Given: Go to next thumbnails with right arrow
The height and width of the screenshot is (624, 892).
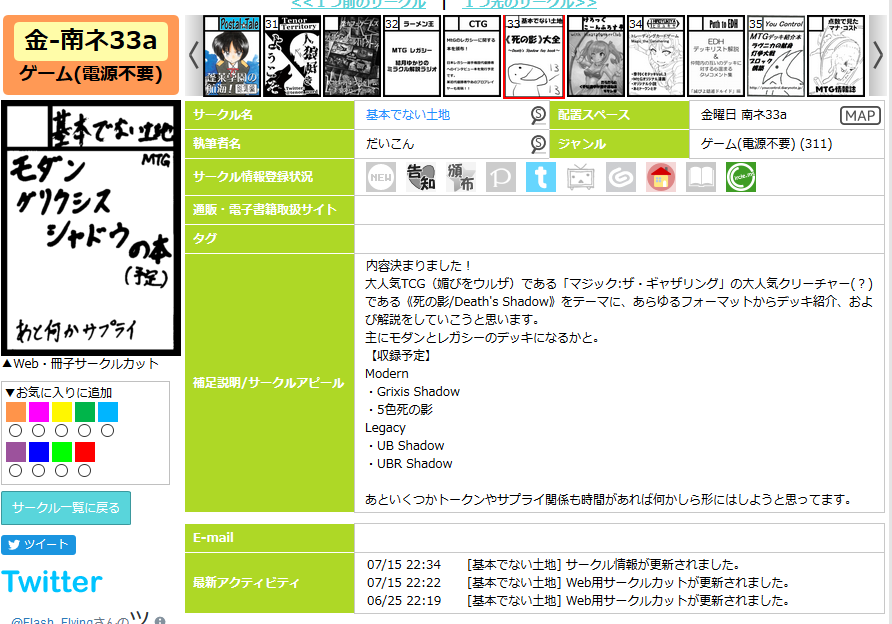Looking at the screenshot, I should (878, 55).
